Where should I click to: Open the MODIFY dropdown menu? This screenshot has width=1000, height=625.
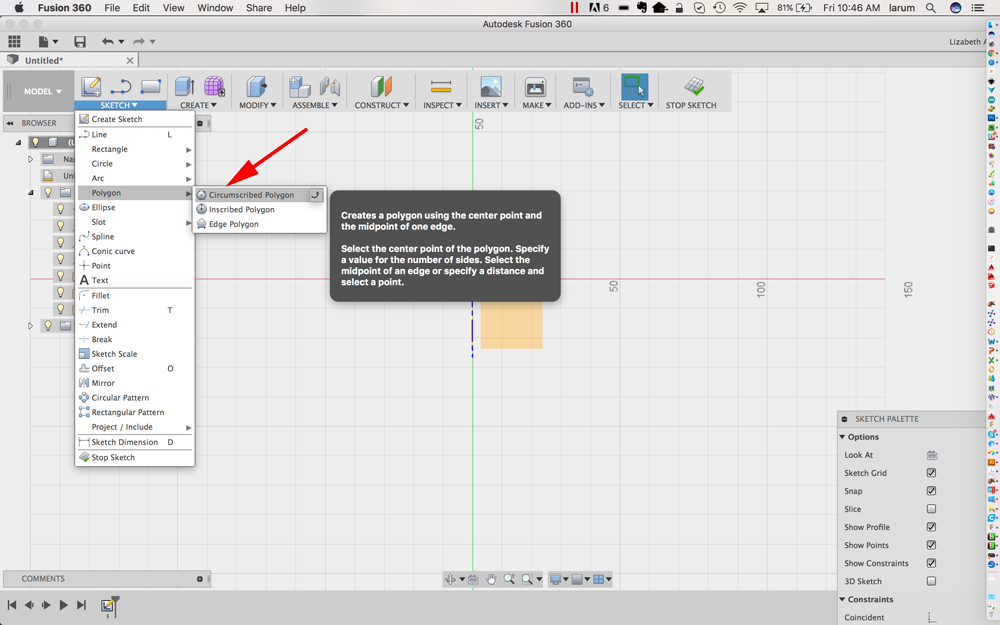[258, 105]
